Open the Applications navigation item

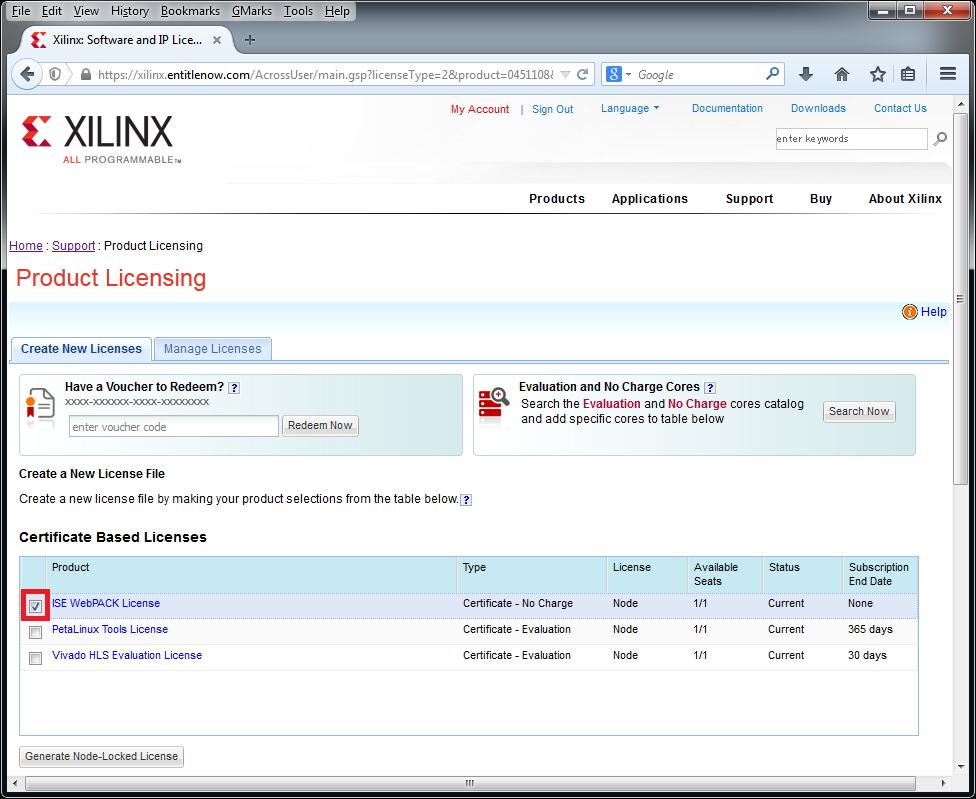(650, 199)
